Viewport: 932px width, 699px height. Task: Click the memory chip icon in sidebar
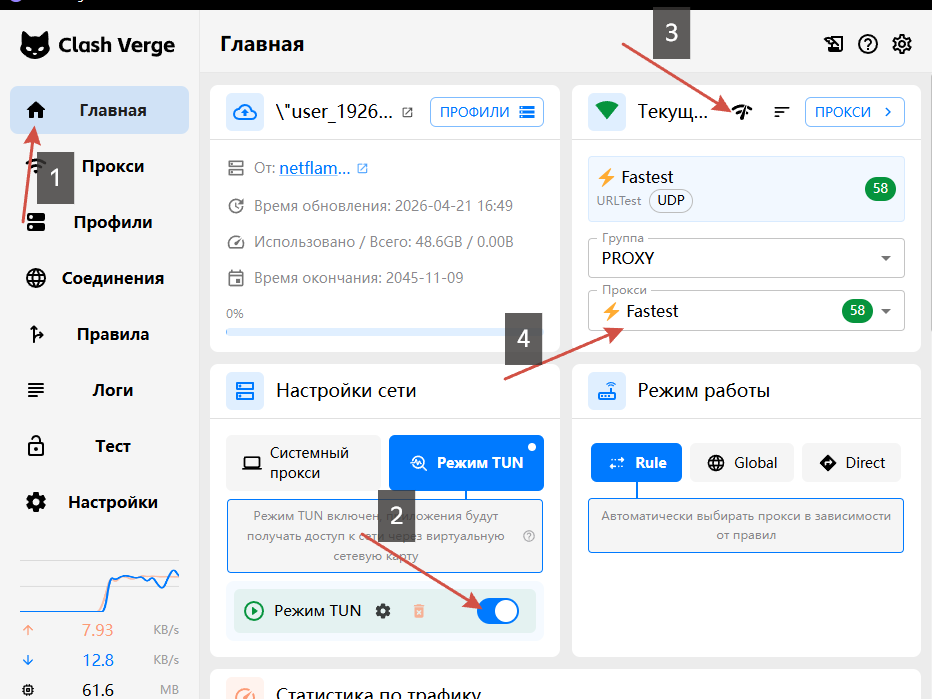(28, 690)
